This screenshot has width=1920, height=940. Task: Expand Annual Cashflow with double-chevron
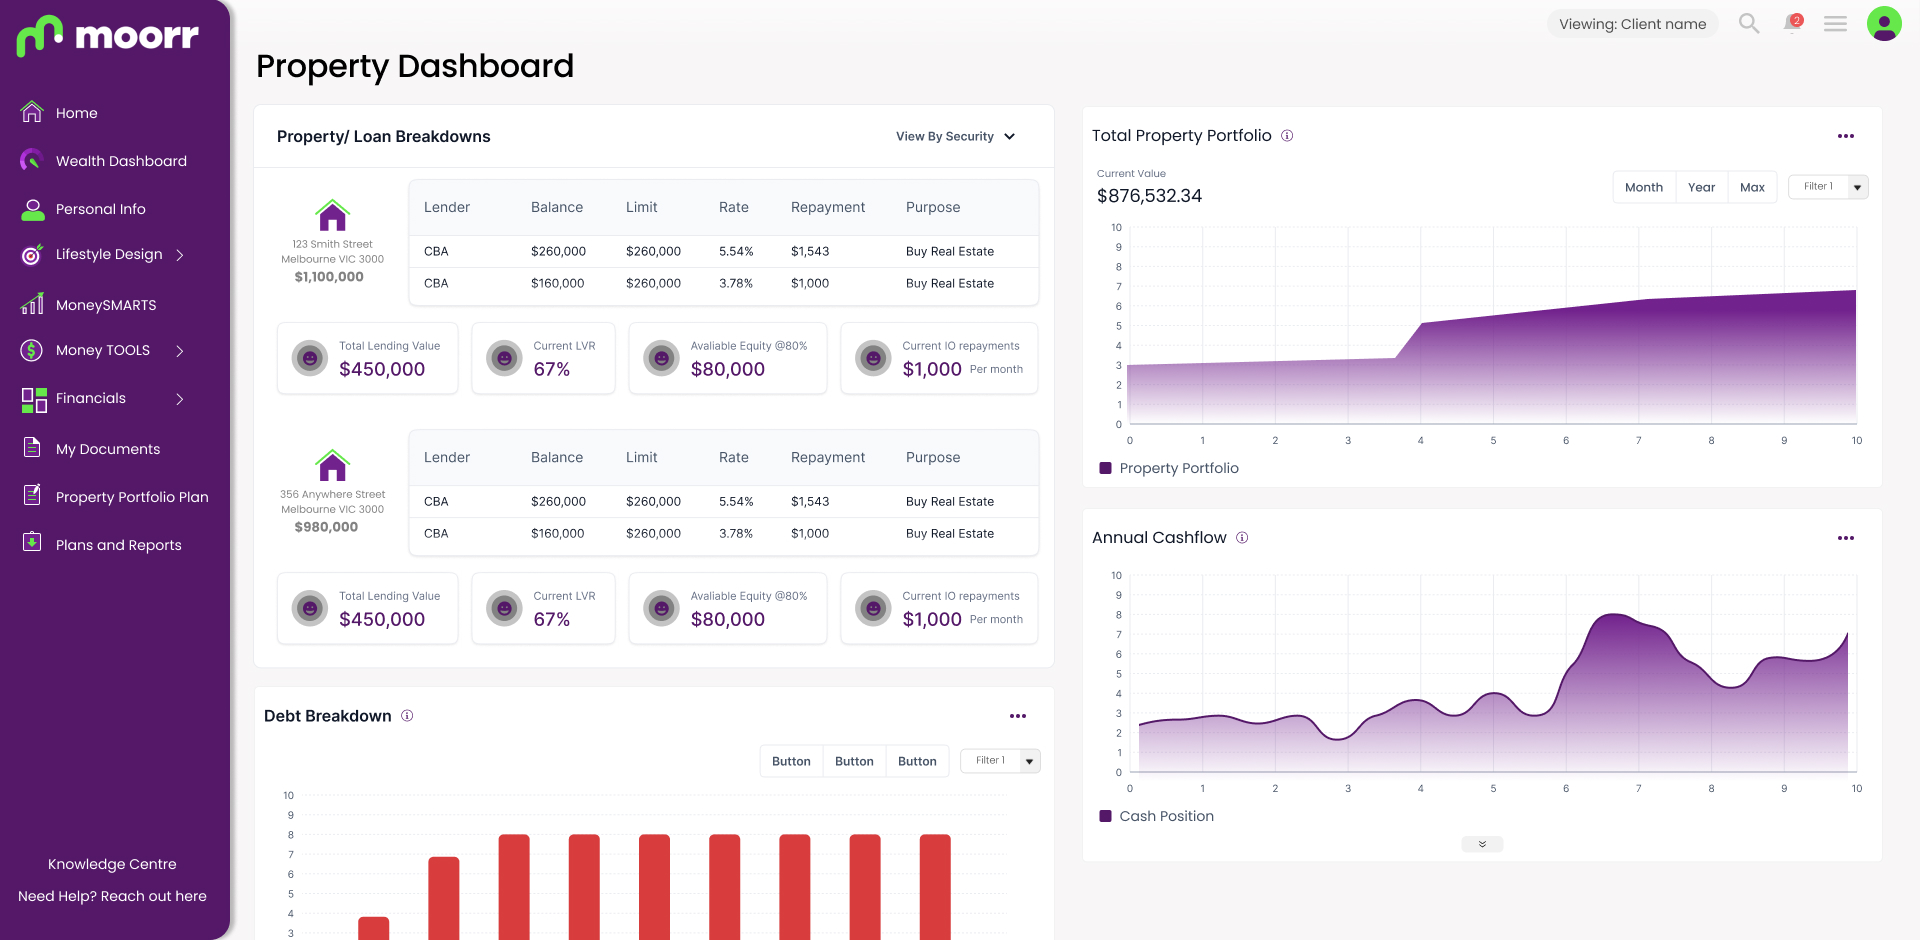[1482, 844]
